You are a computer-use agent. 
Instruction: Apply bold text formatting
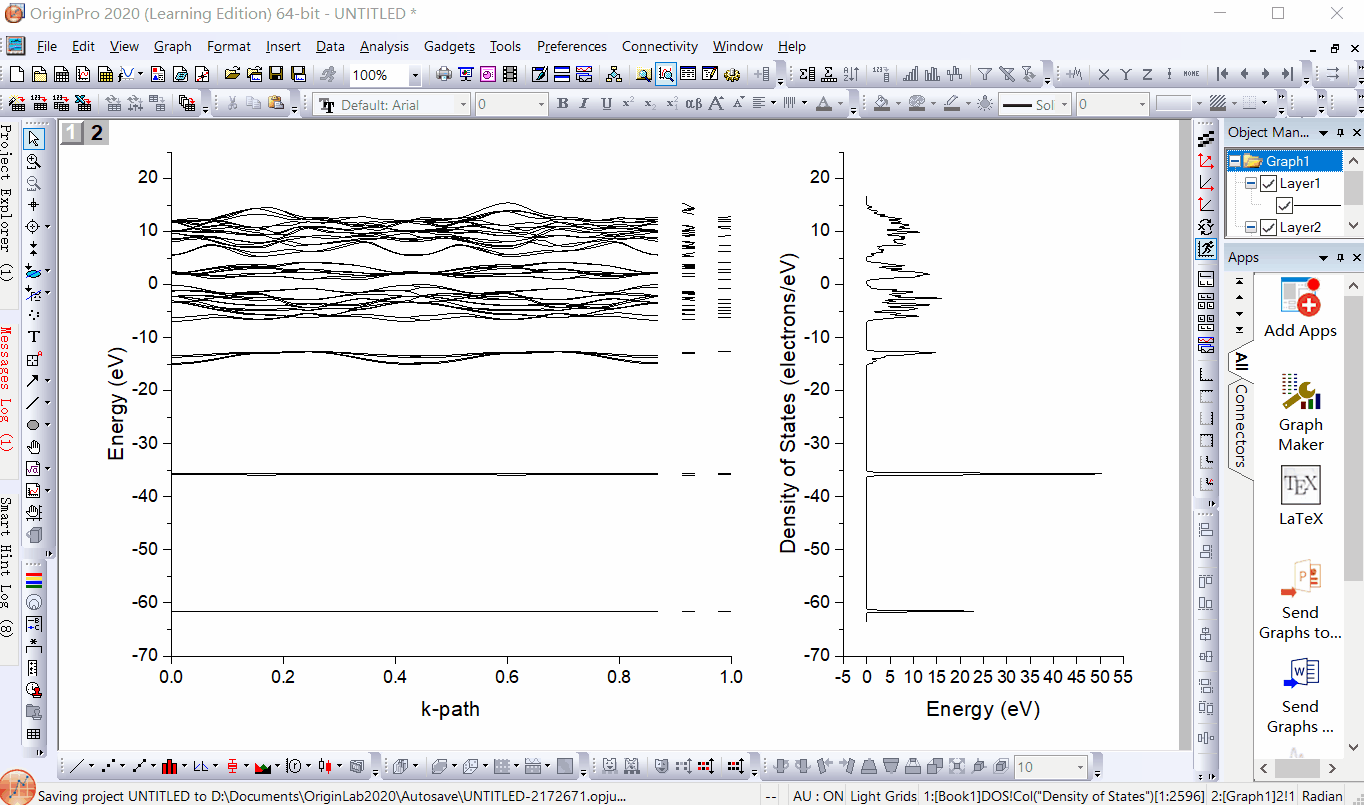click(x=562, y=104)
